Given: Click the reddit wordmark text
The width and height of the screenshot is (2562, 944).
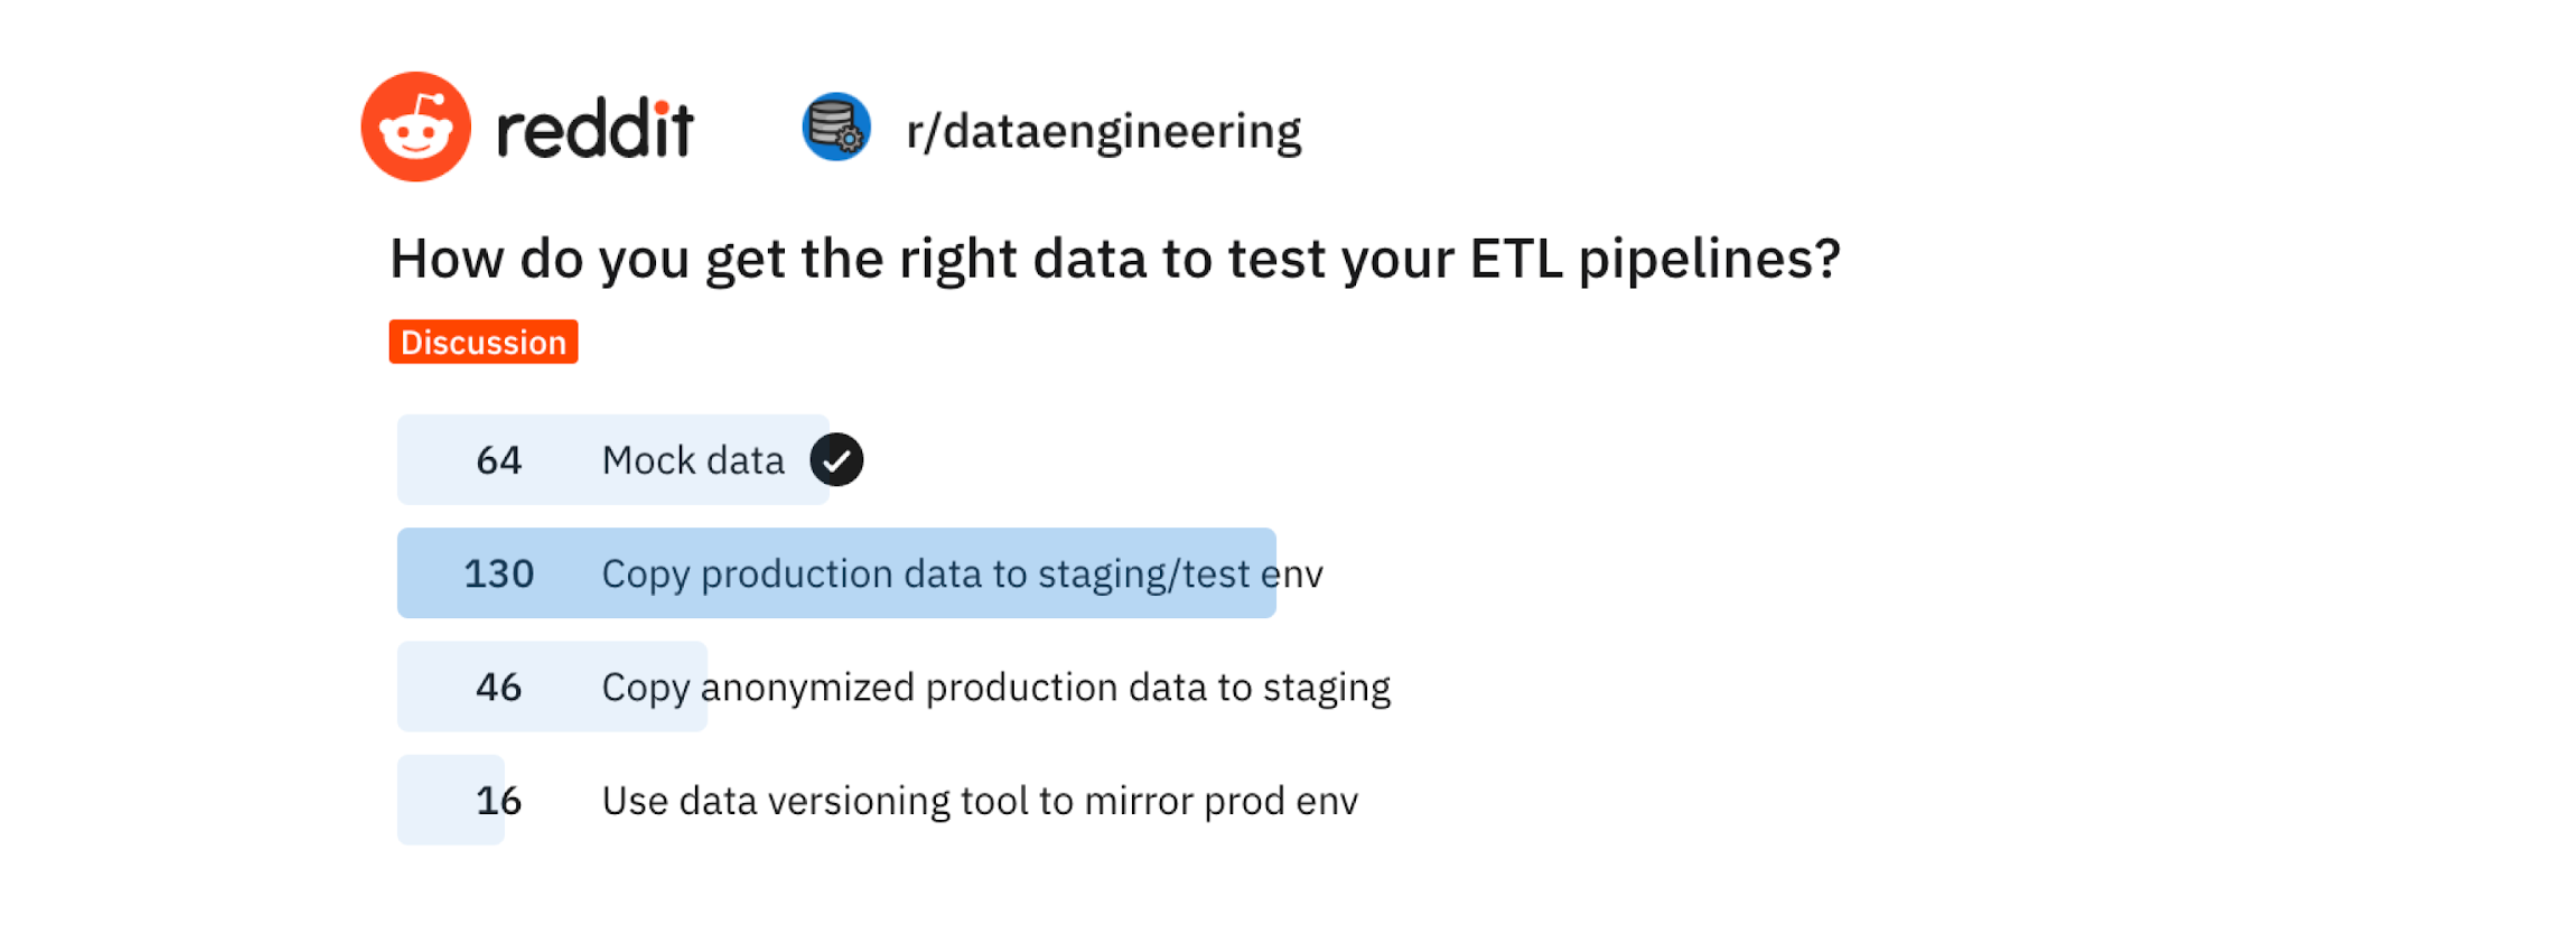Looking at the screenshot, I should pos(593,130).
